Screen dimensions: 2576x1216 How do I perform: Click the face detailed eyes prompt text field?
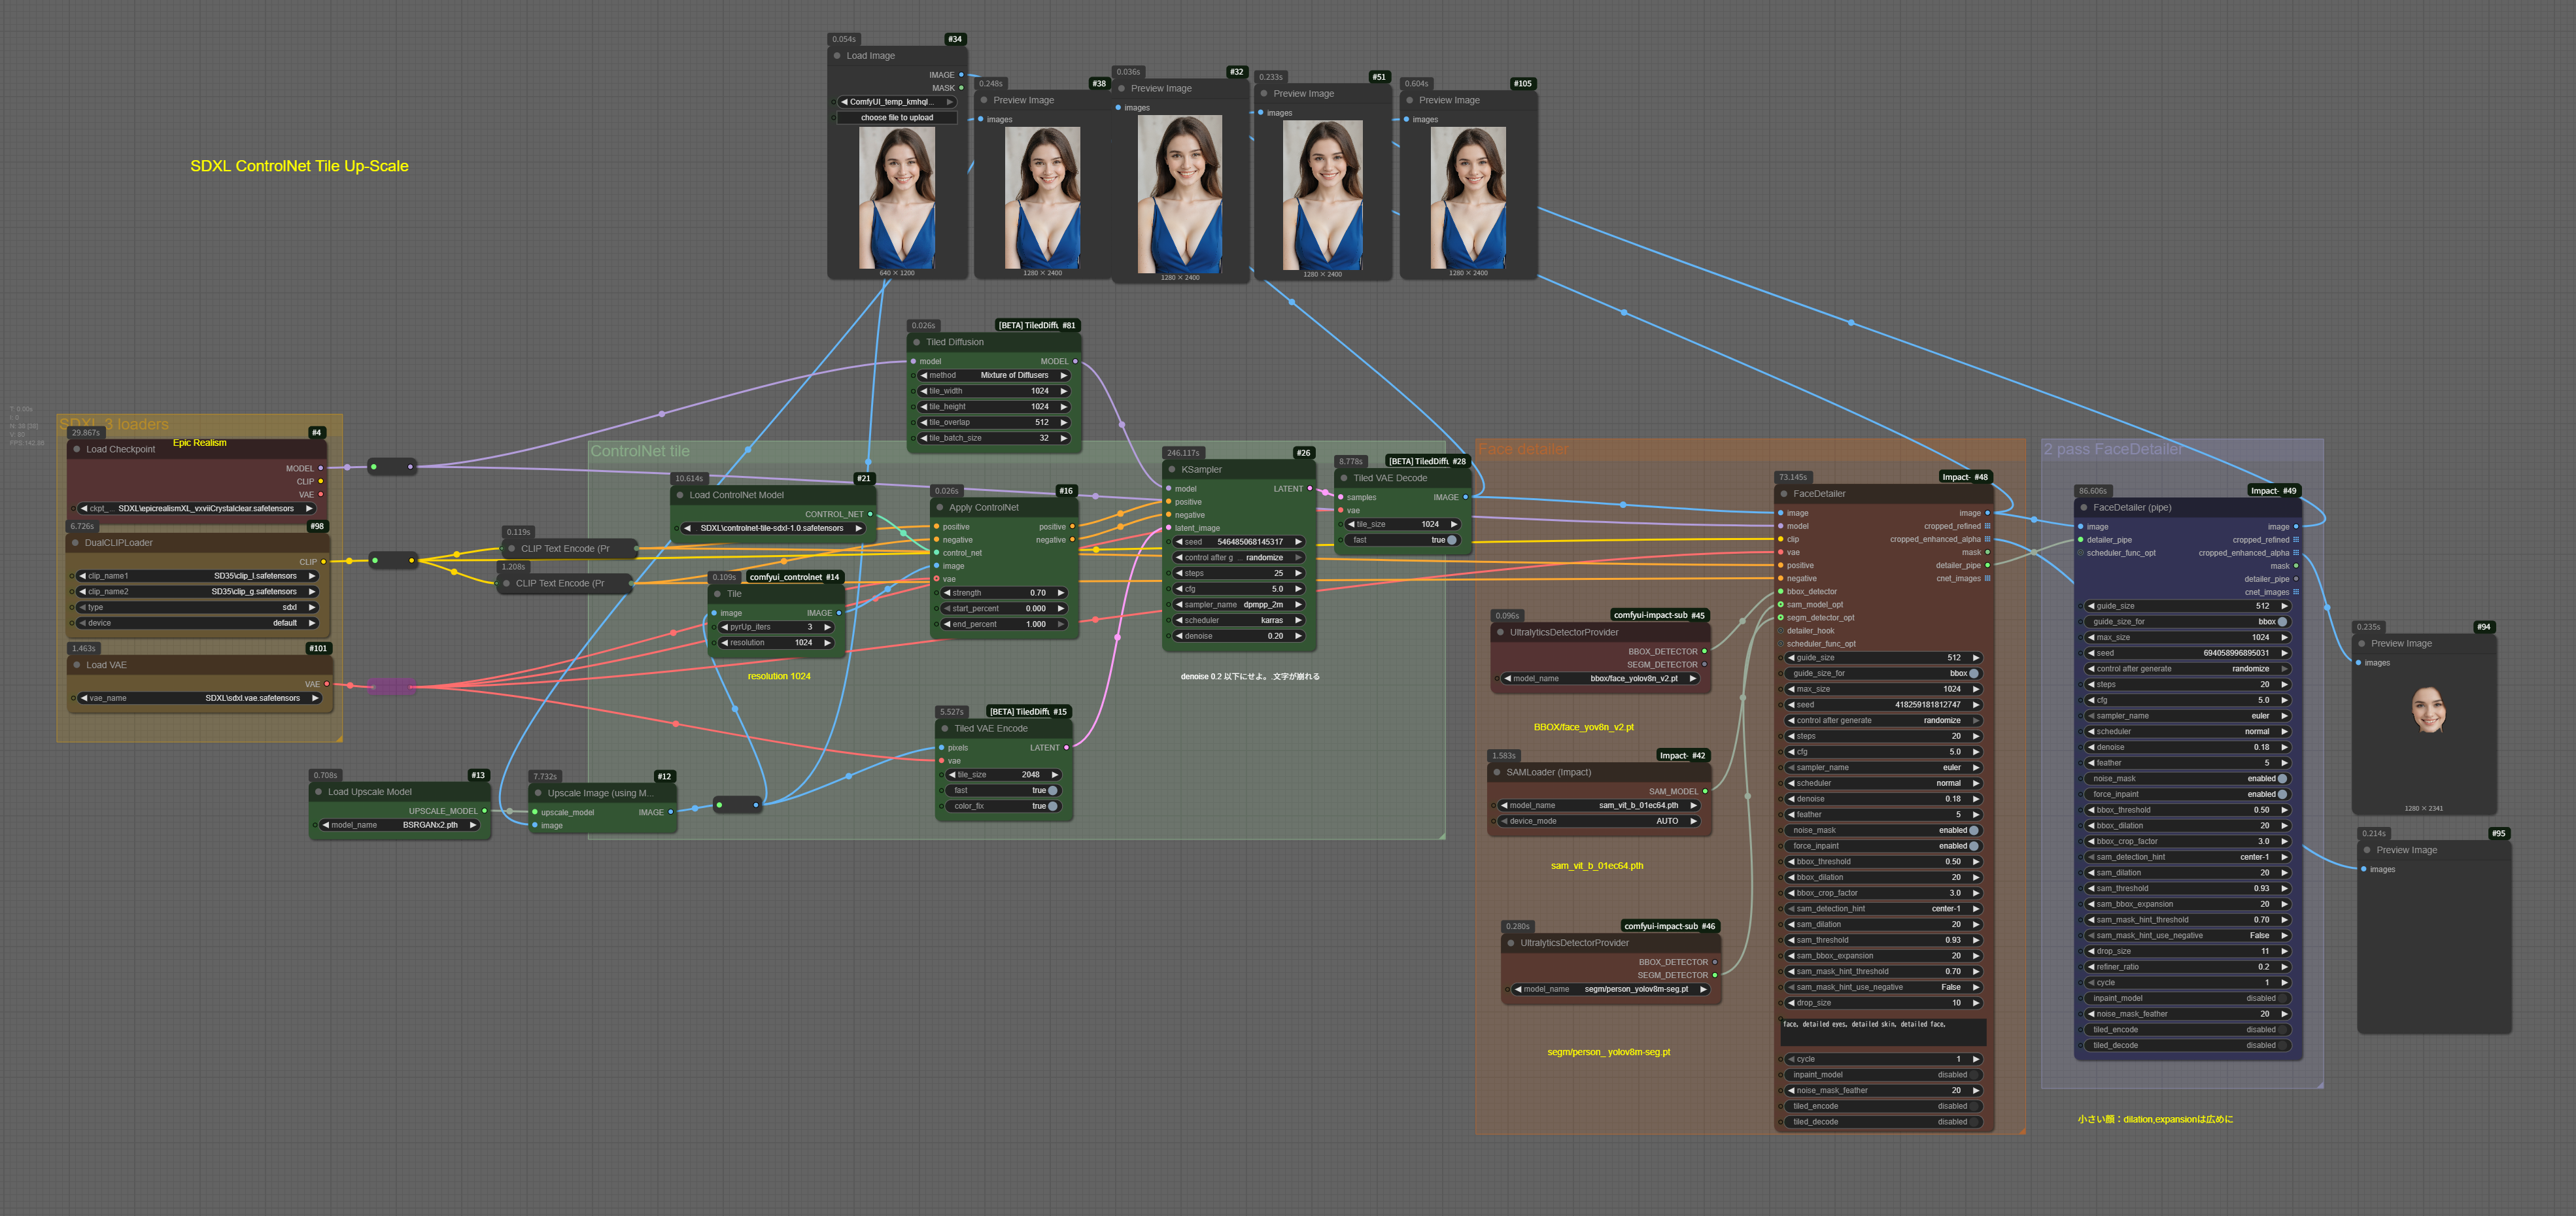click(x=1881, y=1031)
